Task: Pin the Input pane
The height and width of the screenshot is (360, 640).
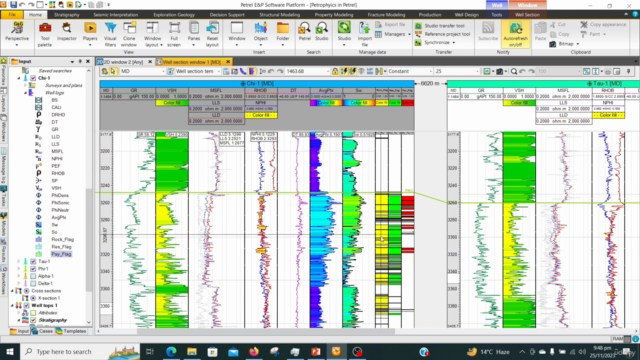Action: click(80, 62)
